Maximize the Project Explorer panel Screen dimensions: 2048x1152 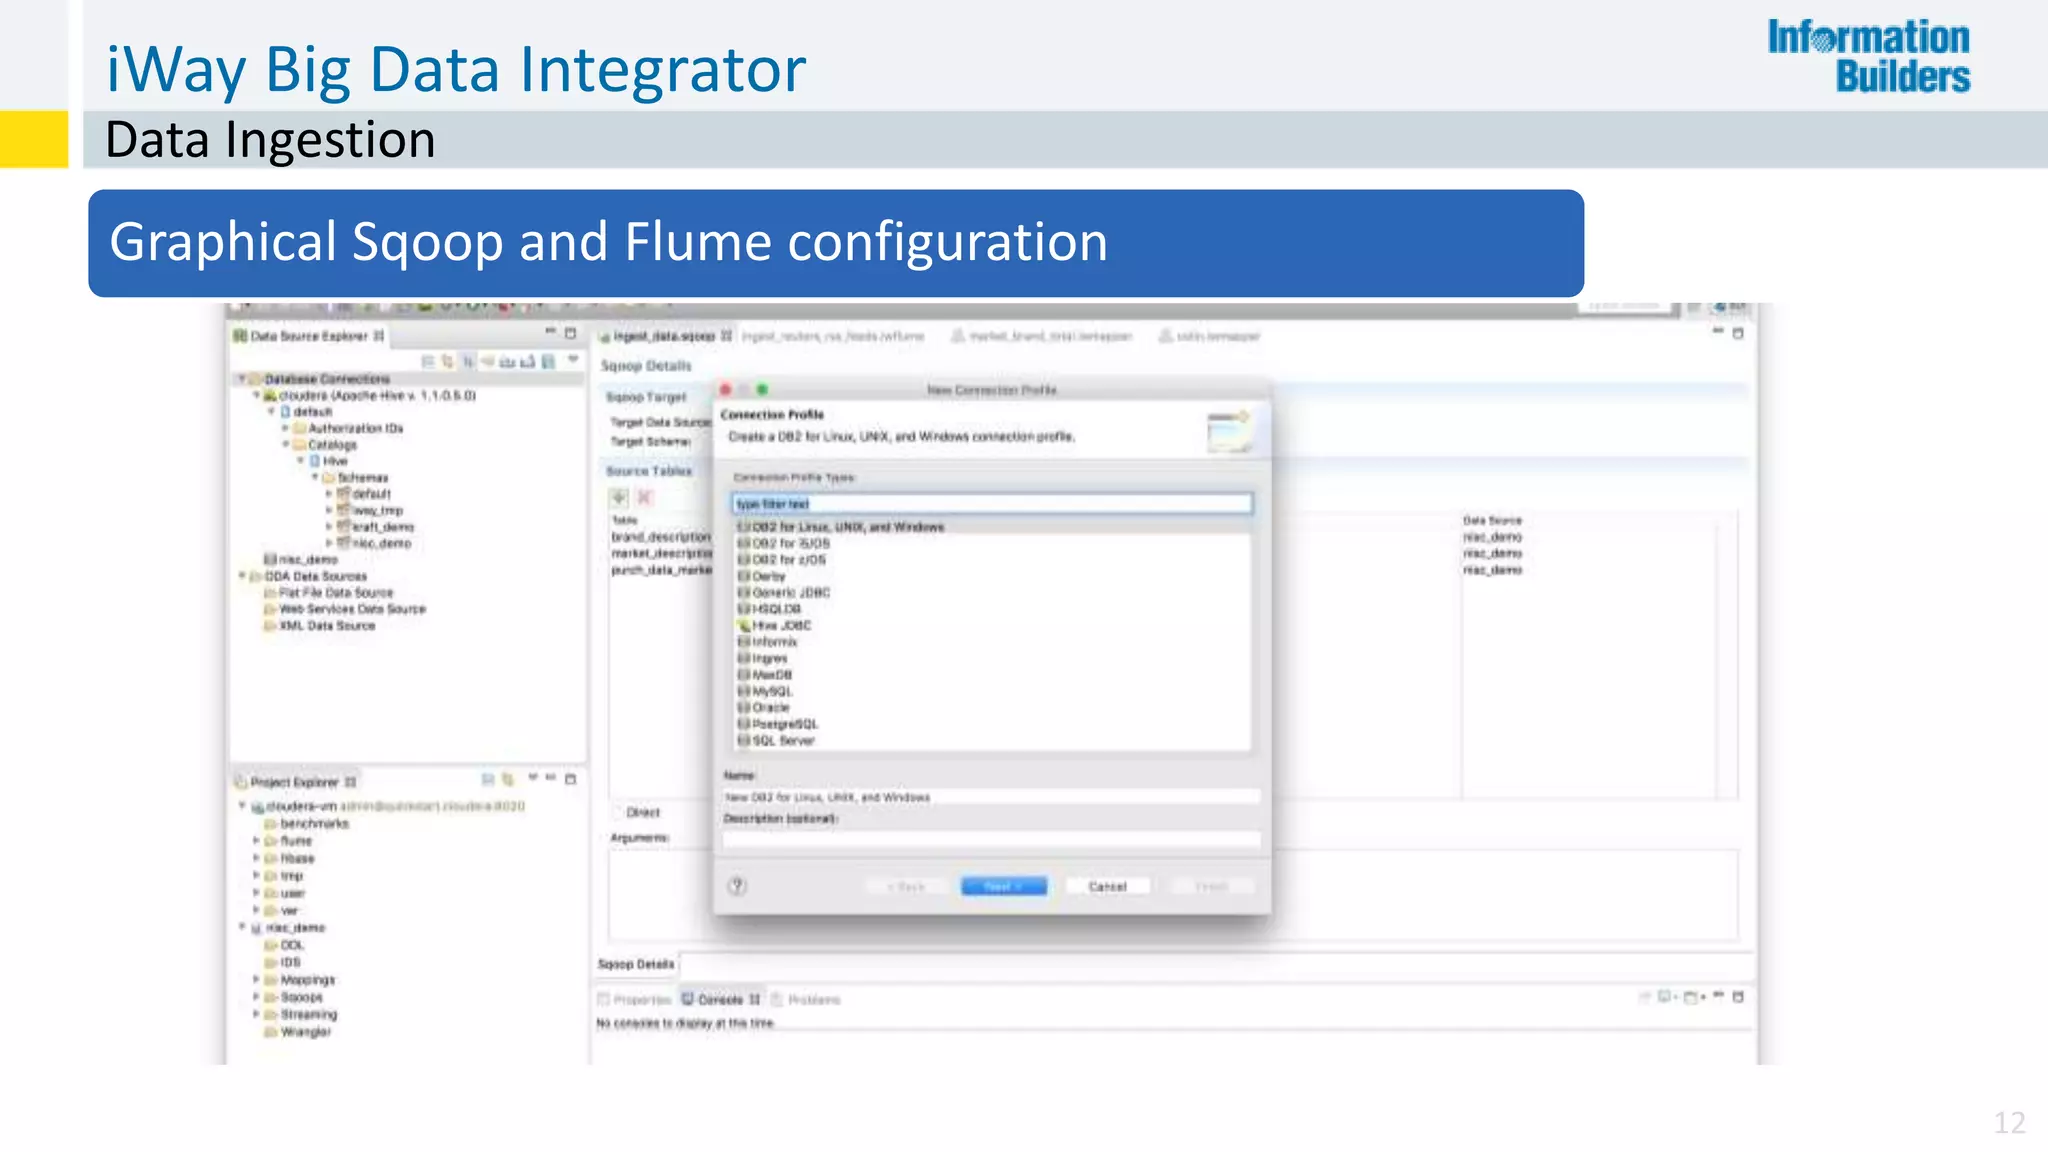[571, 779]
